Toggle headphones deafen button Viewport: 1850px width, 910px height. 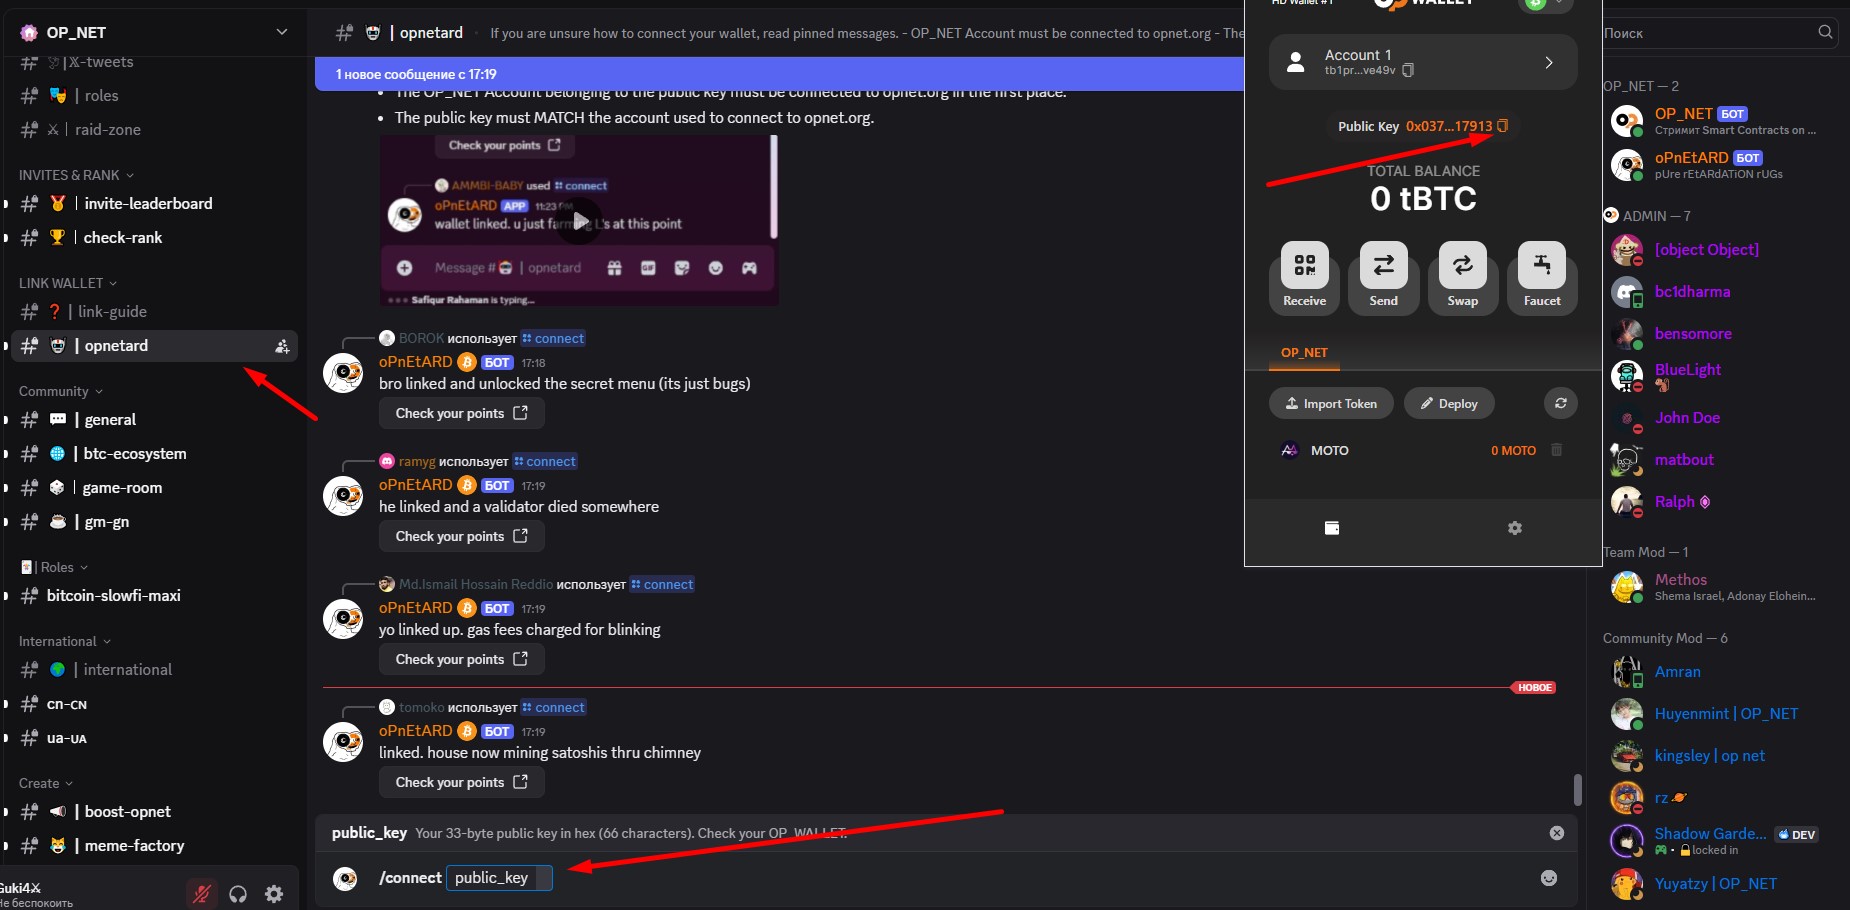[238, 894]
